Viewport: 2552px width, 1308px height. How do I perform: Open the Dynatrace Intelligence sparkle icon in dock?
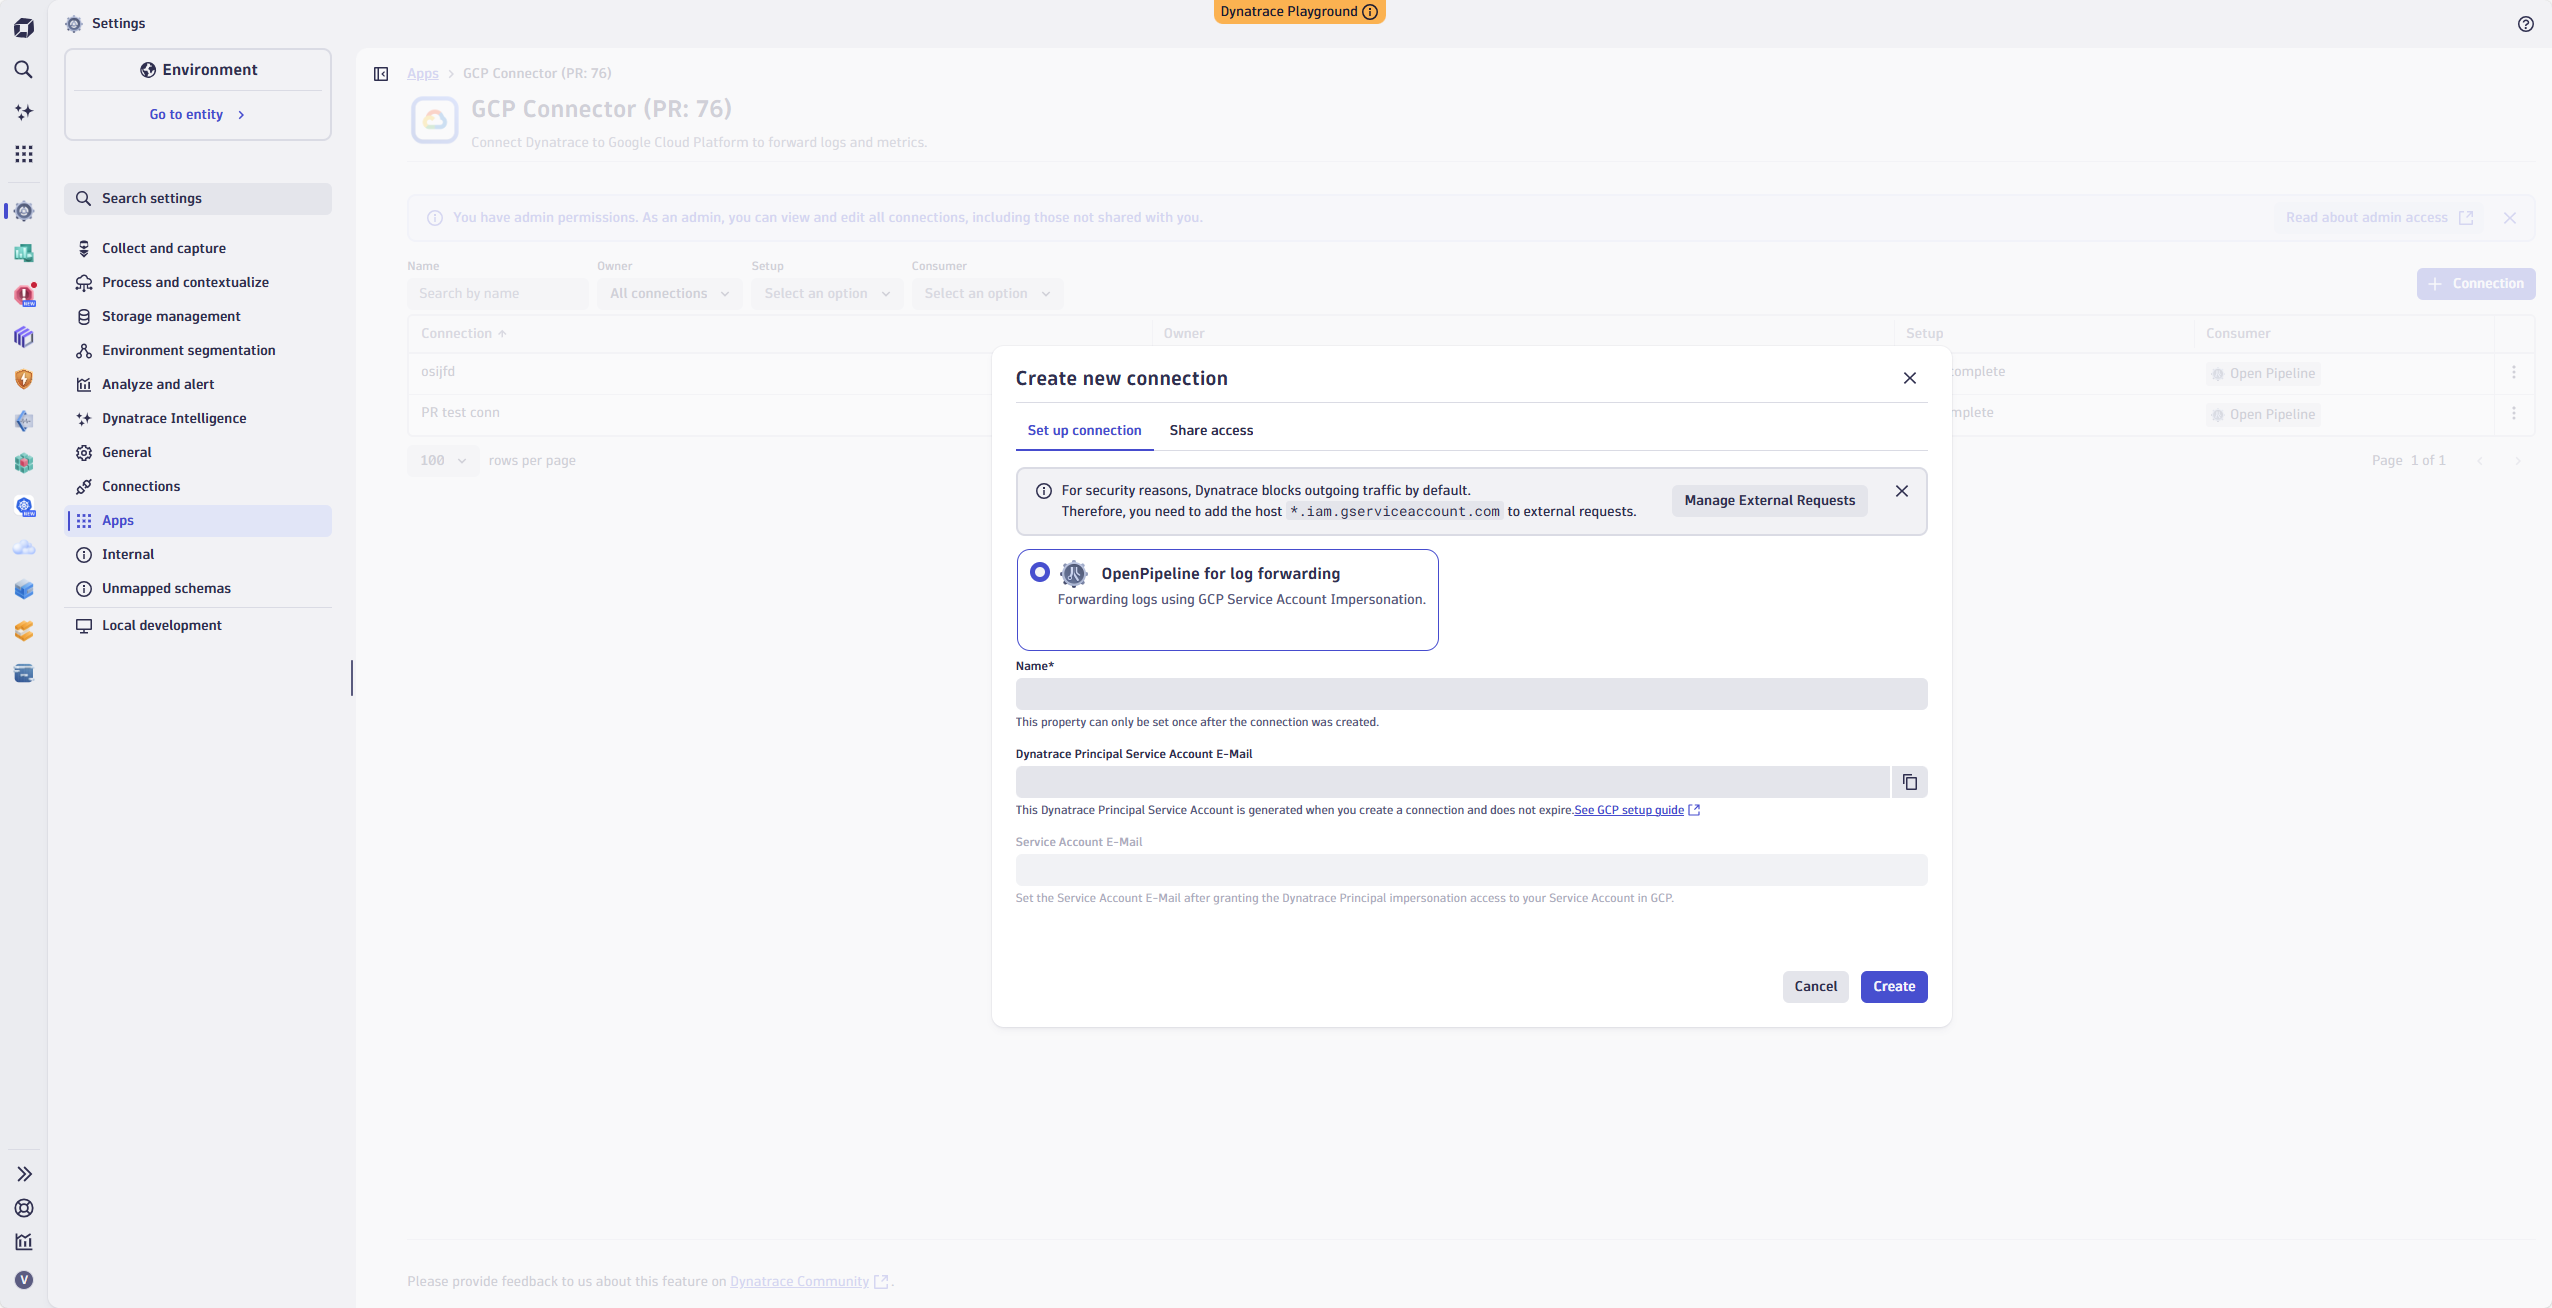click(24, 112)
